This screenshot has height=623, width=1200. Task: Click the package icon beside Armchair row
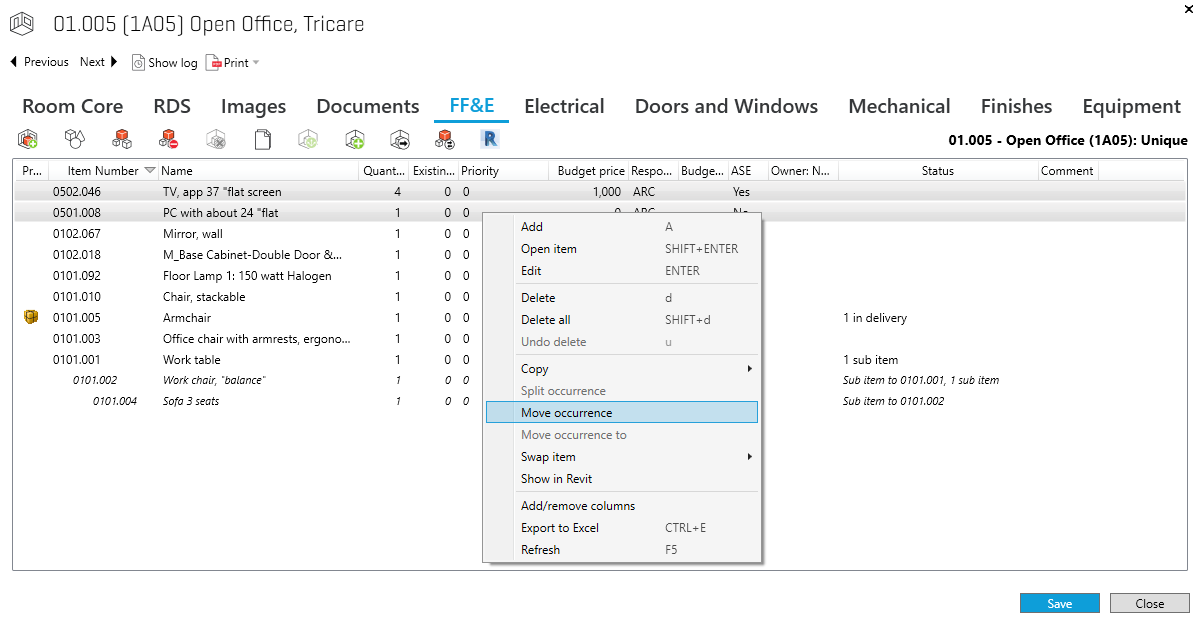click(x=30, y=318)
